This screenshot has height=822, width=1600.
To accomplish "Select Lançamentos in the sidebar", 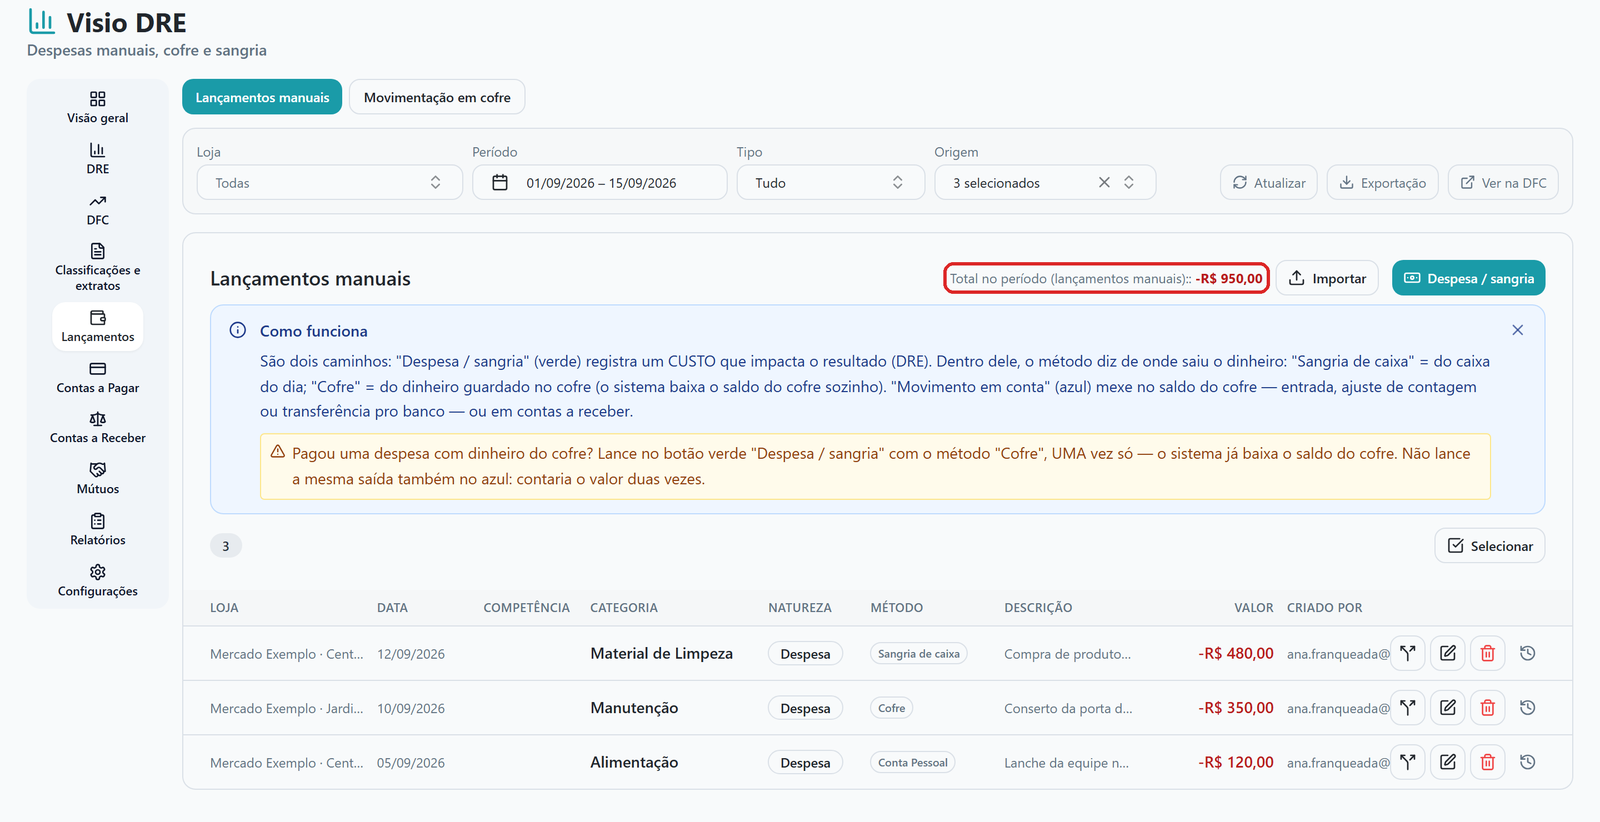I will (x=98, y=326).
